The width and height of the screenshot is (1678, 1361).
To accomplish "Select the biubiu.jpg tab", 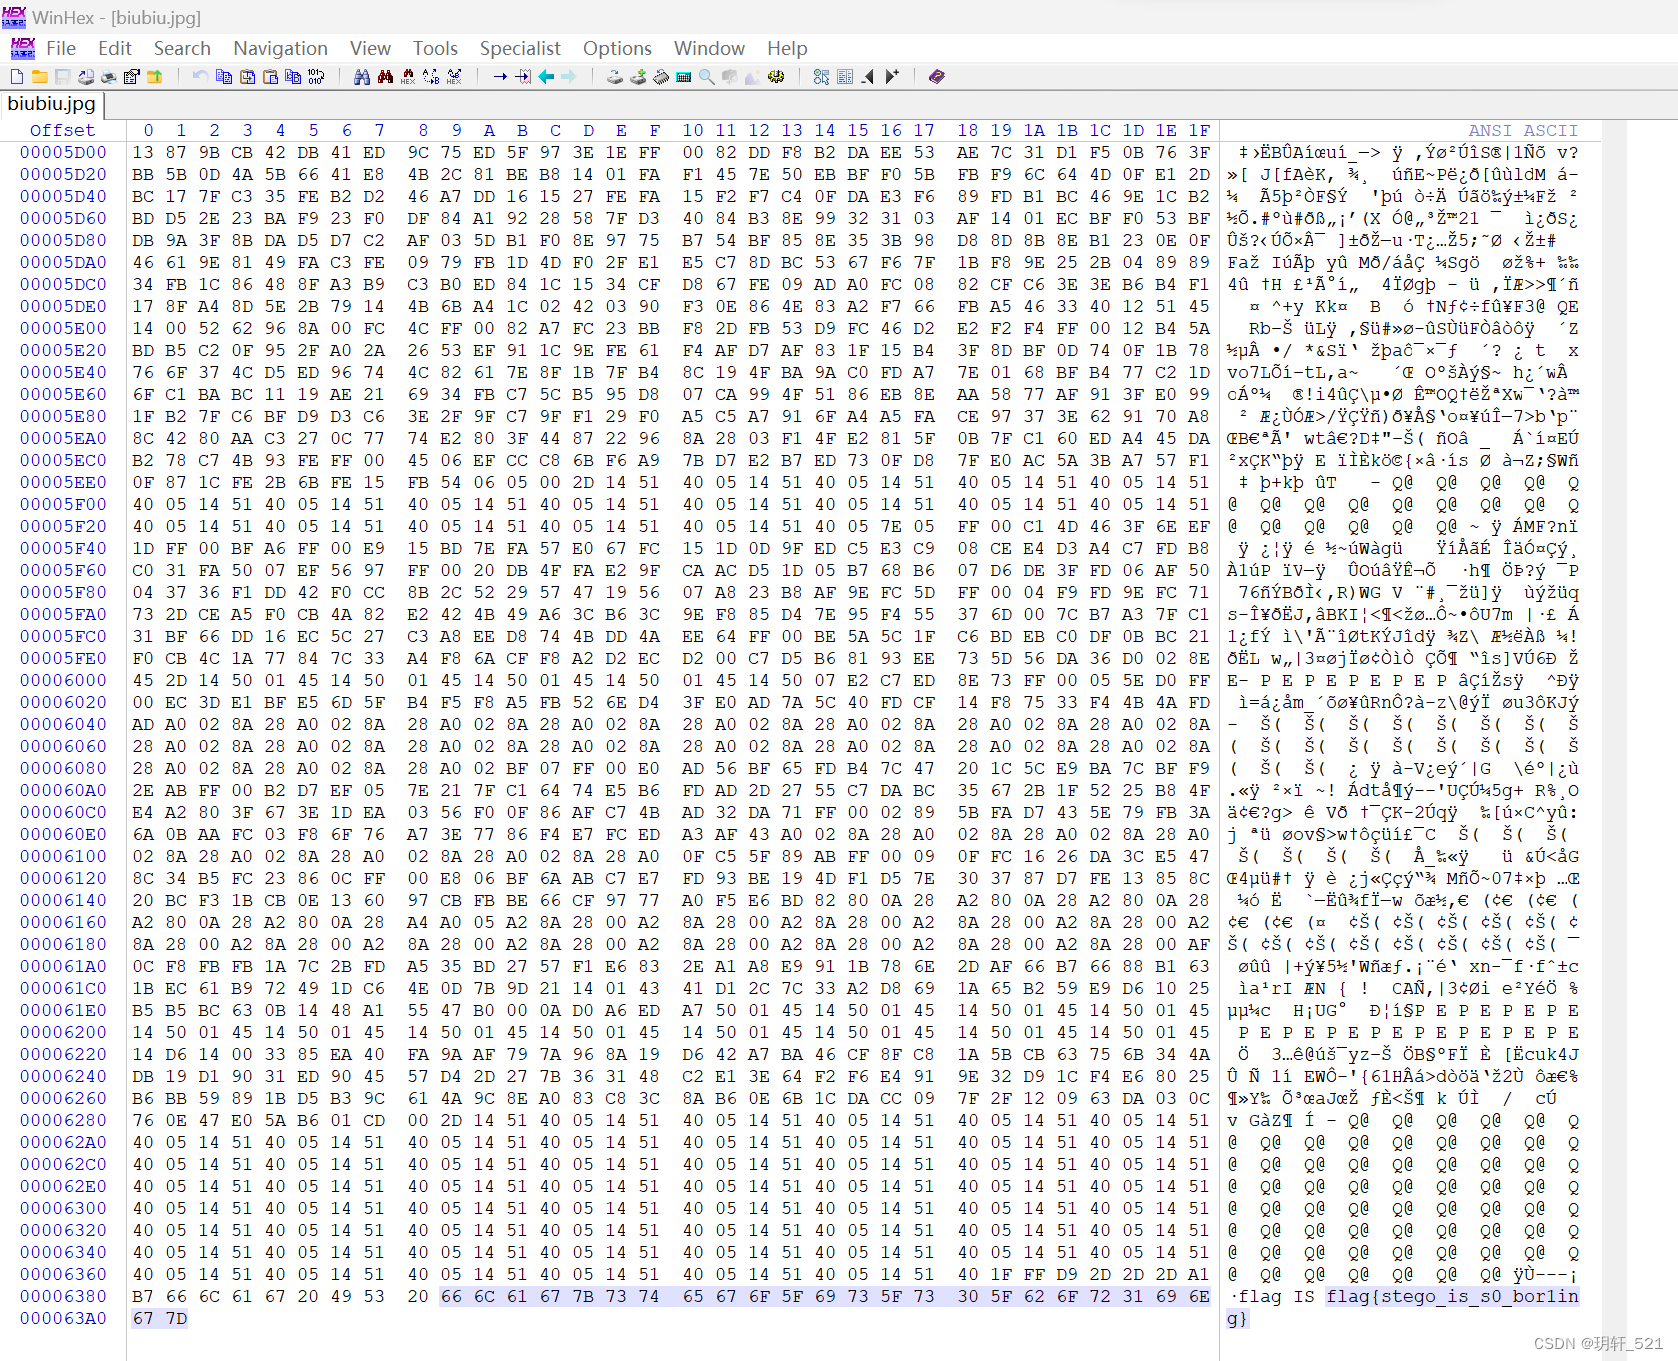I will tap(52, 104).
